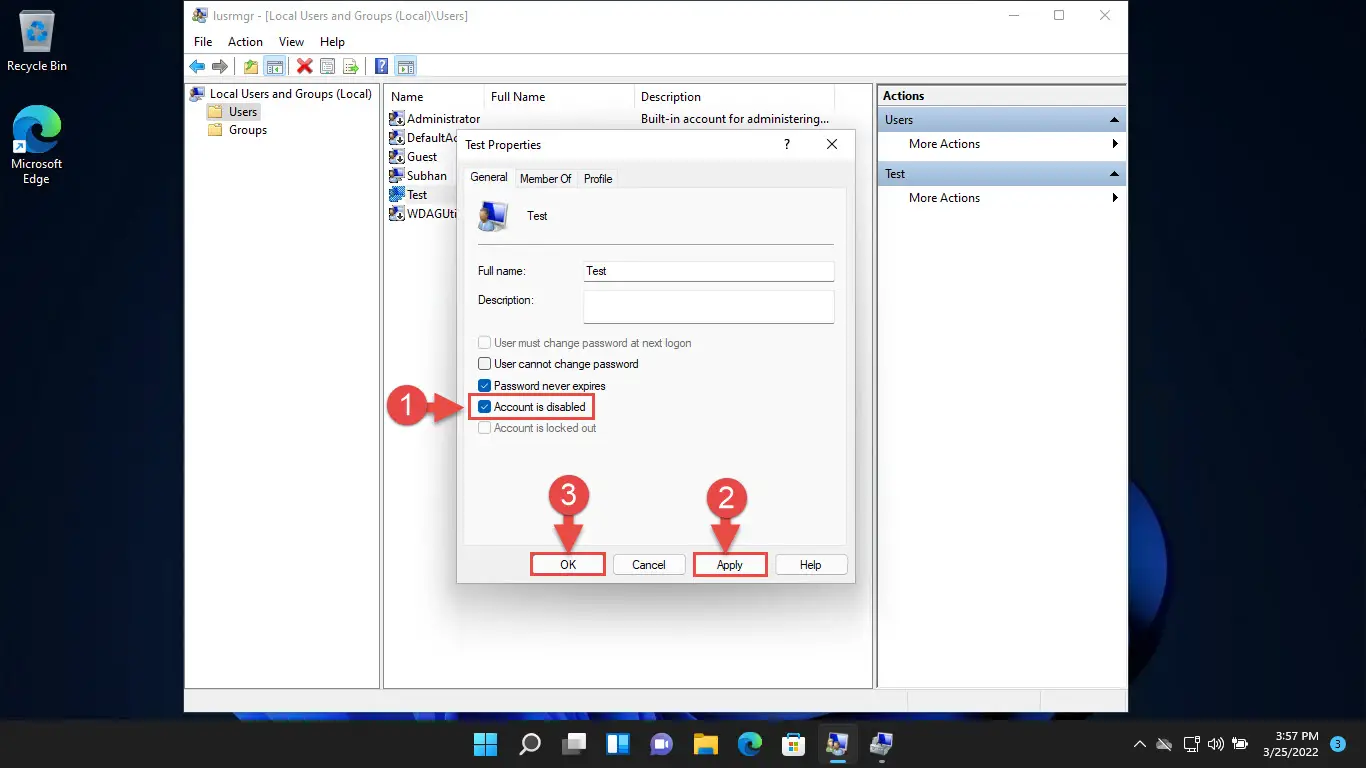Click the blue Help question mark icon
The image size is (1366, 768).
(382, 67)
